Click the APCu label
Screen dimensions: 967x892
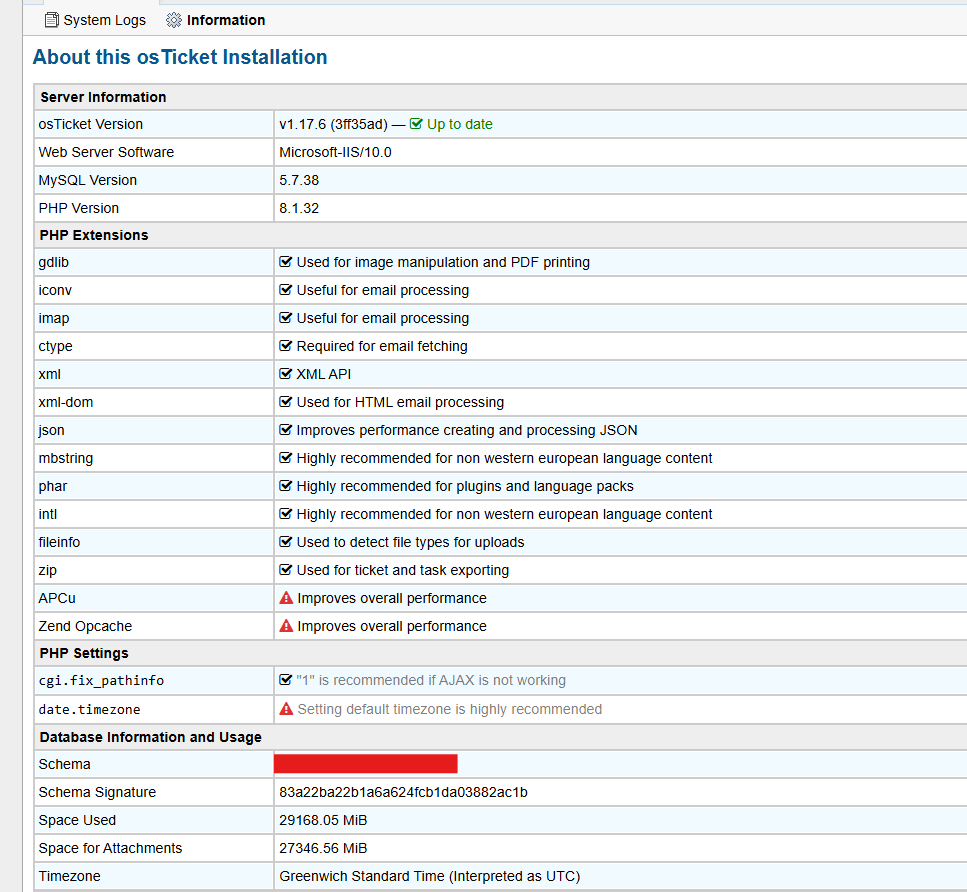tap(57, 598)
